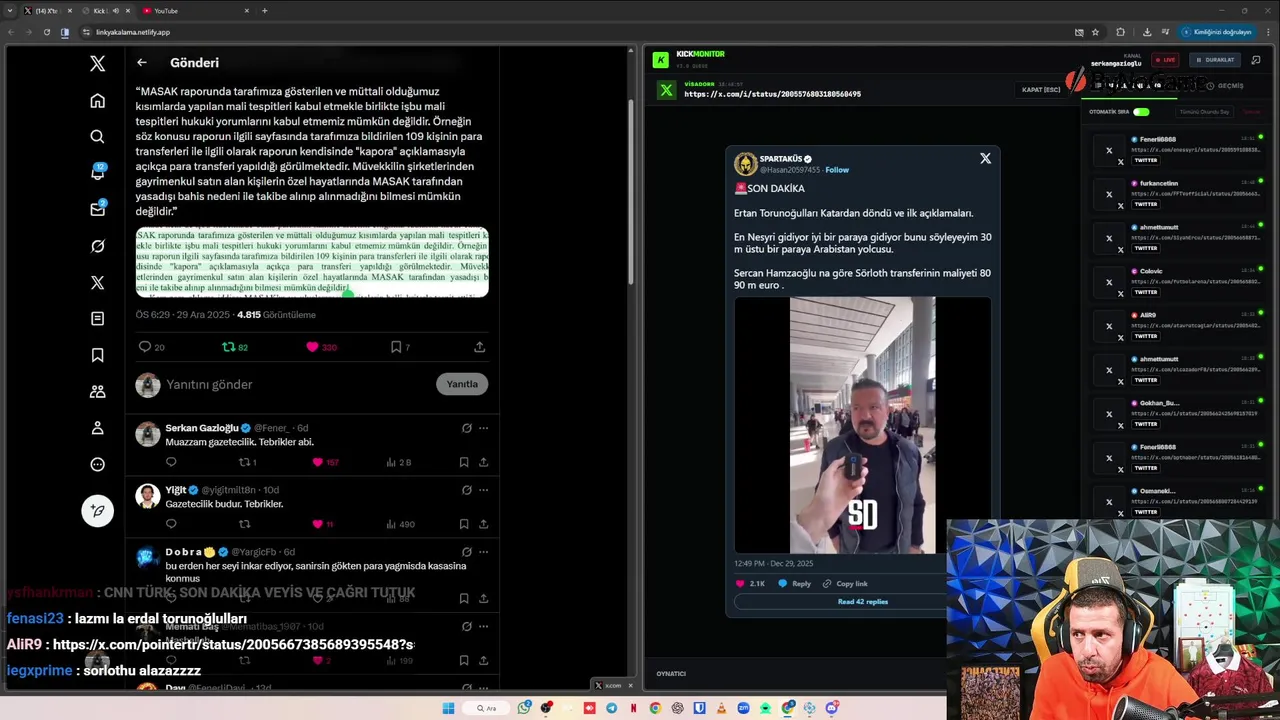Click Follow next to SPARTAKÜS
Image resolution: width=1280 pixels, height=720 pixels.
(837, 170)
